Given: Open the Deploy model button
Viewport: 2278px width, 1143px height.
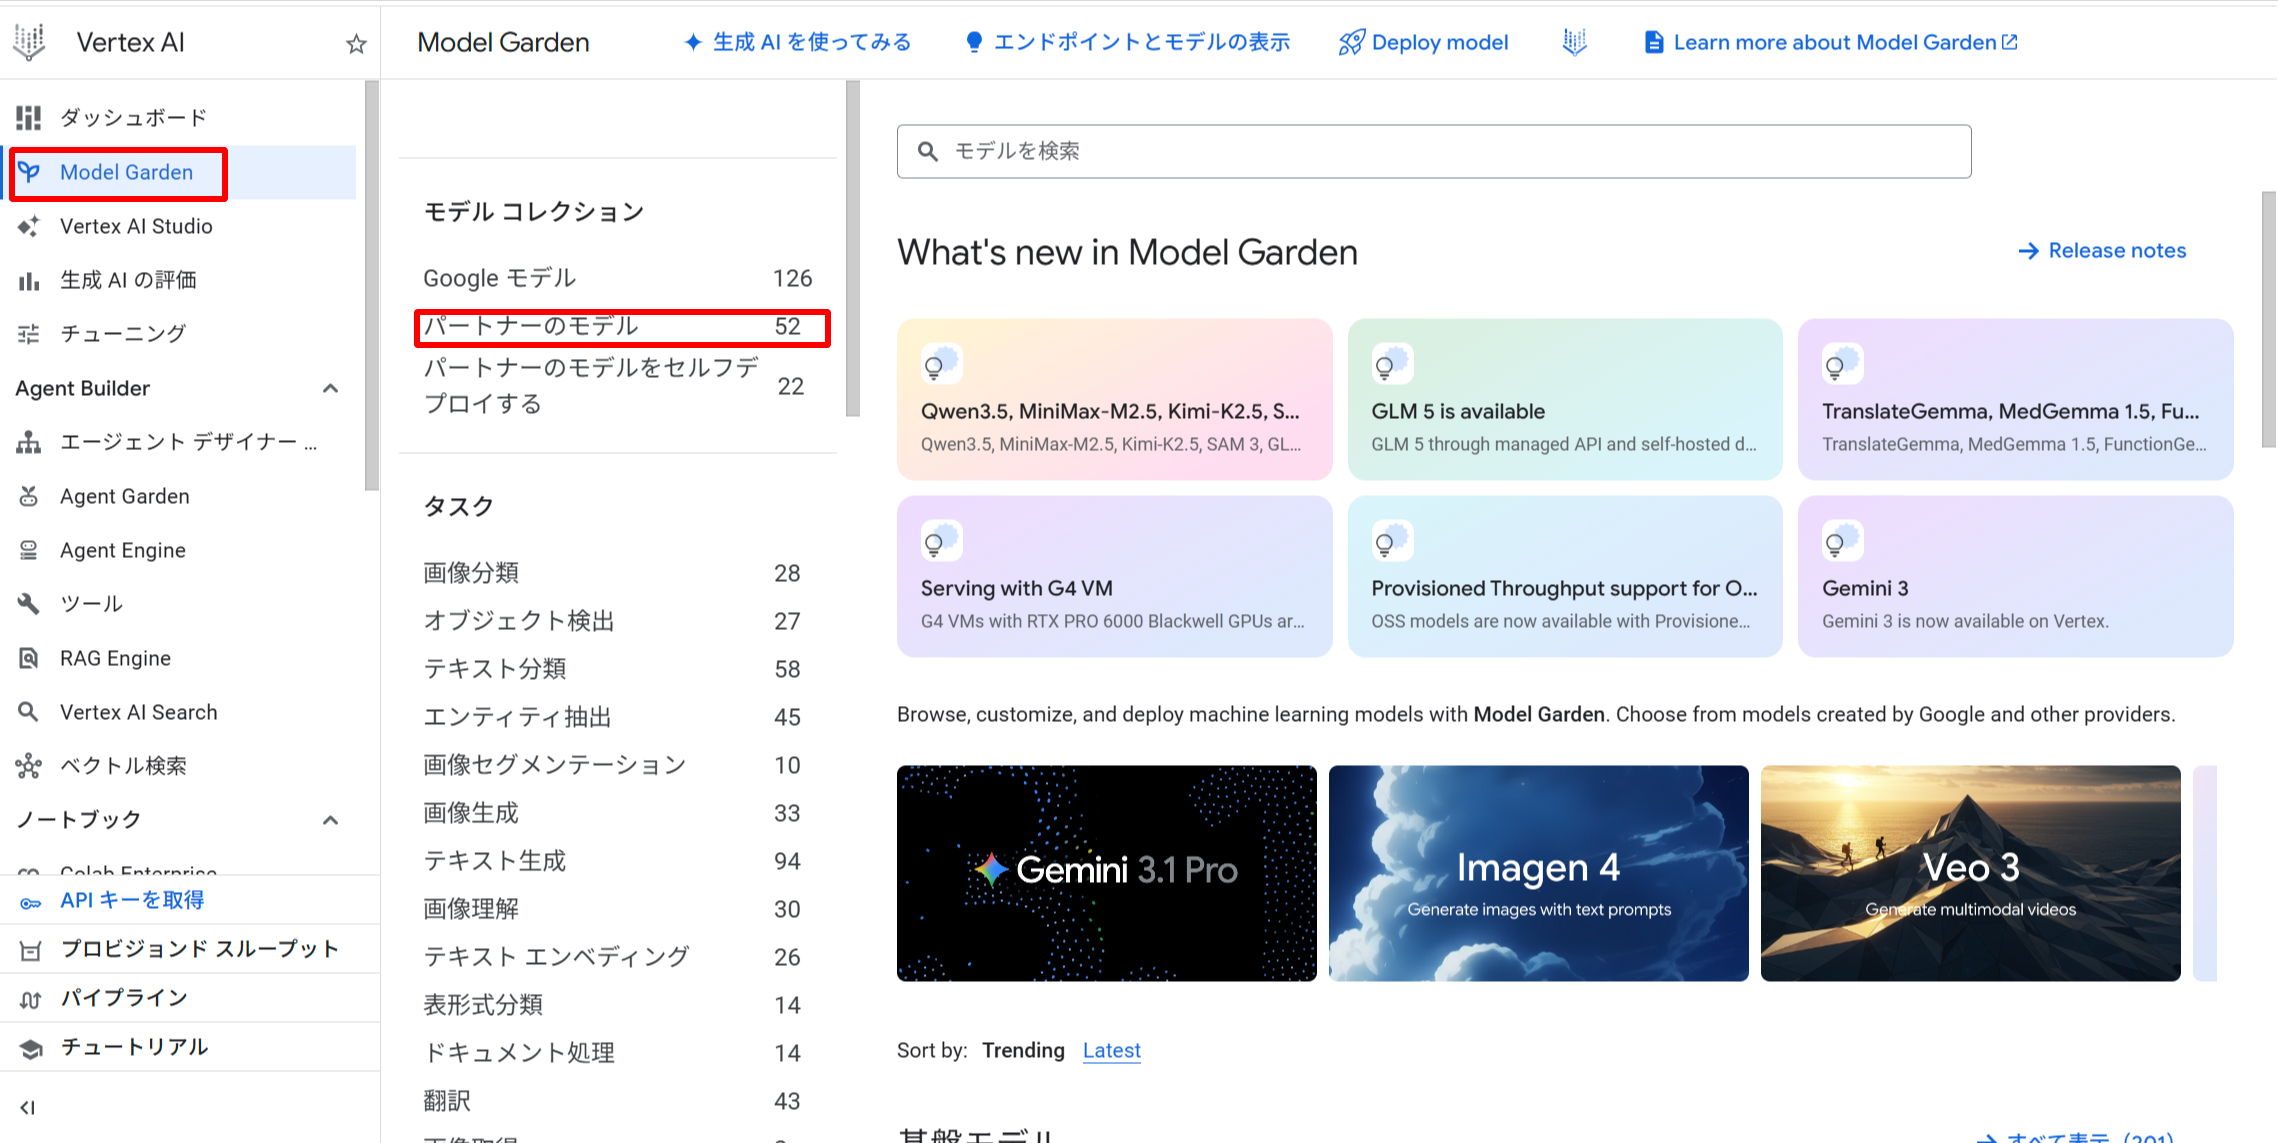Looking at the screenshot, I should click(1424, 42).
